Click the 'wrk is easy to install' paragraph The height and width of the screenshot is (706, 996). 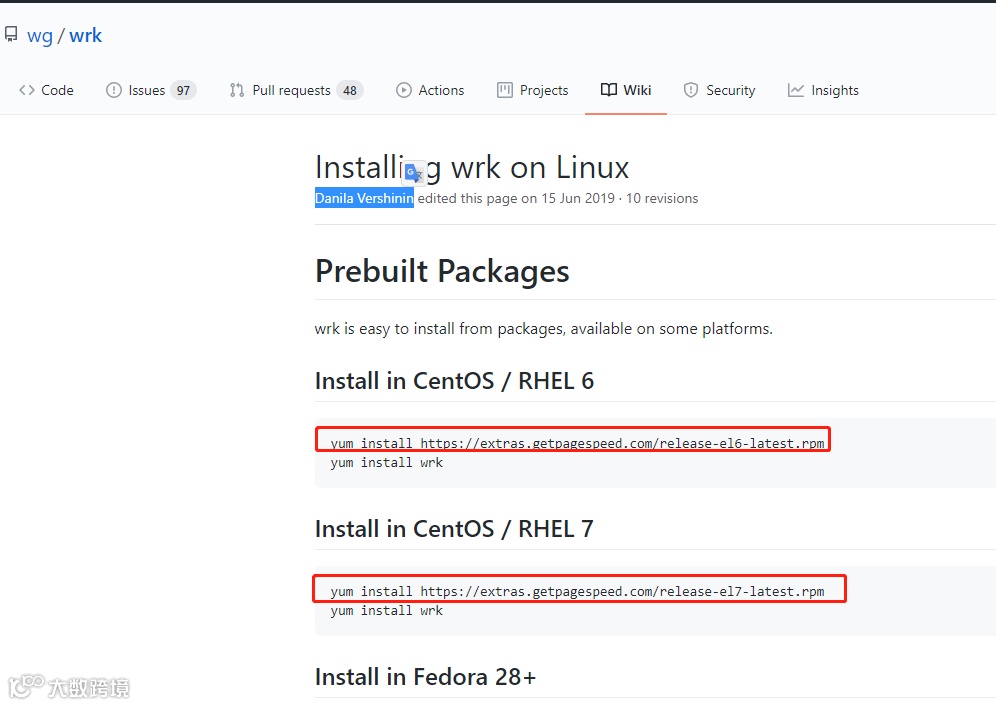[x=544, y=329]
